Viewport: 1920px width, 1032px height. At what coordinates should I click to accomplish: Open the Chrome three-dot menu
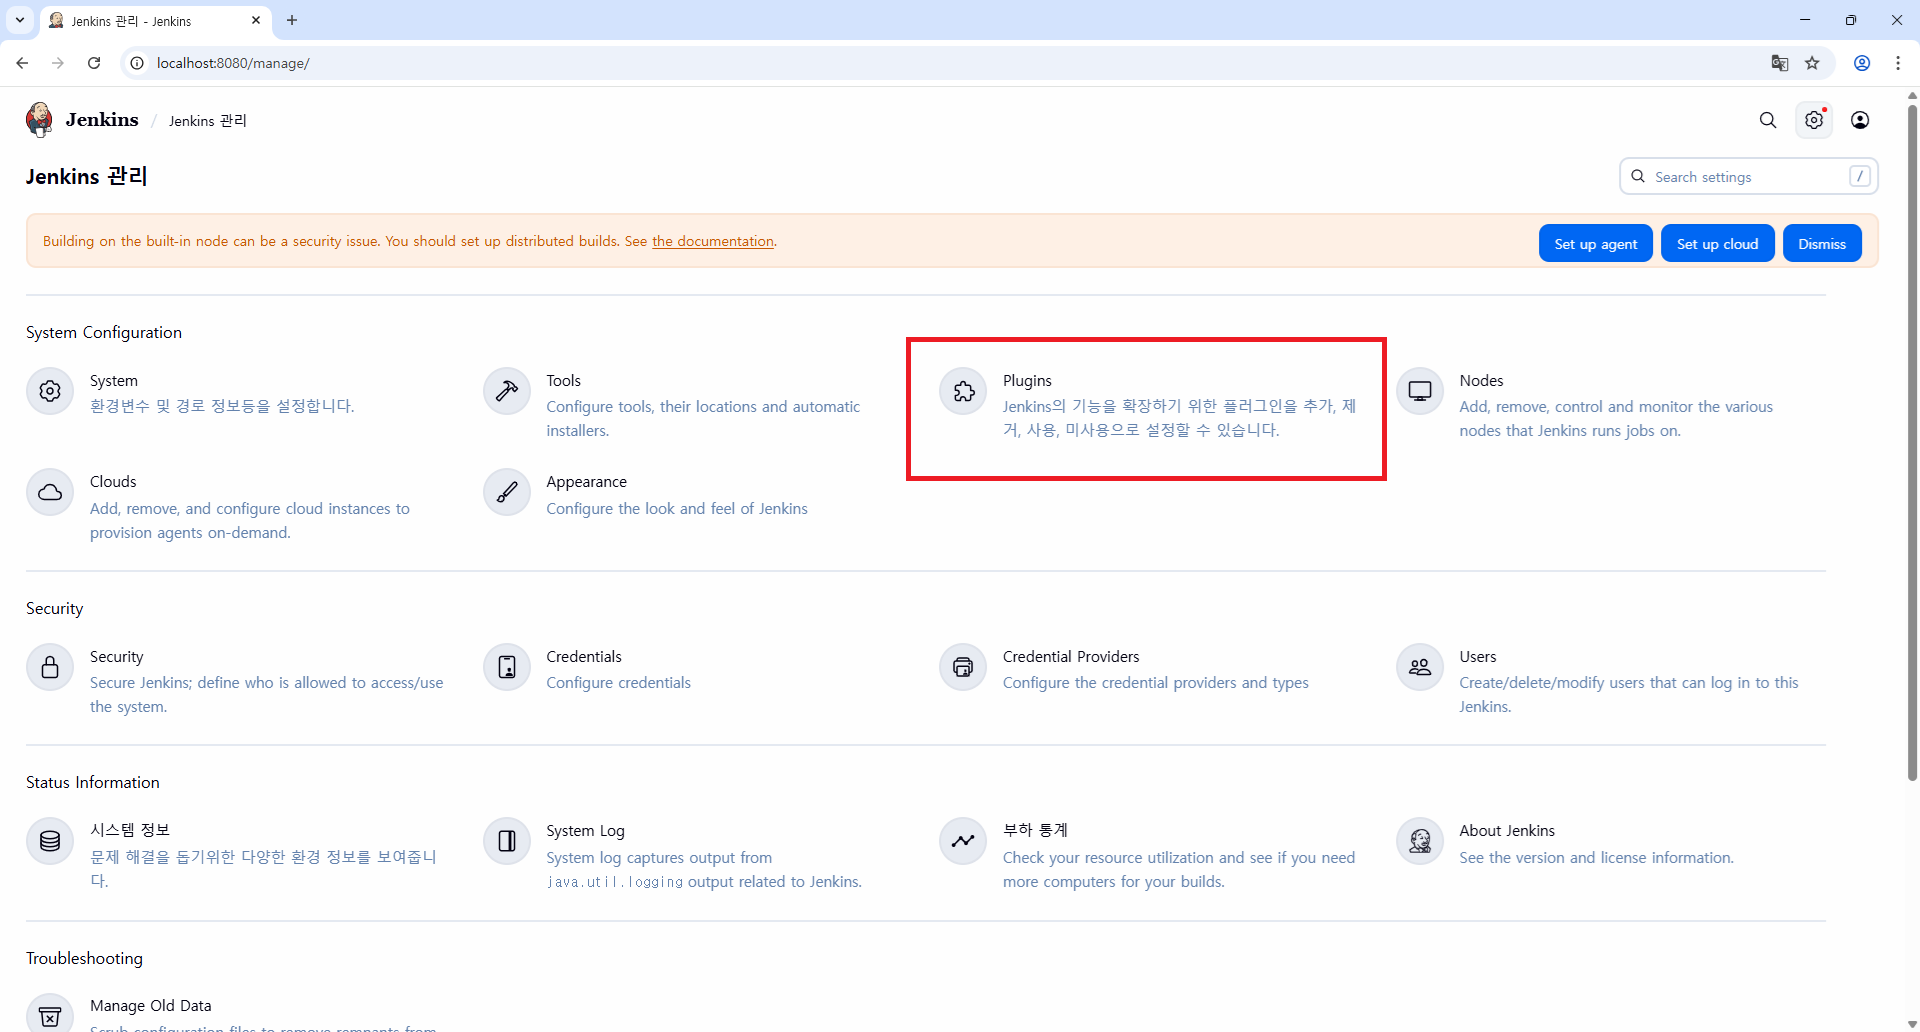[x=1898, y=63]
